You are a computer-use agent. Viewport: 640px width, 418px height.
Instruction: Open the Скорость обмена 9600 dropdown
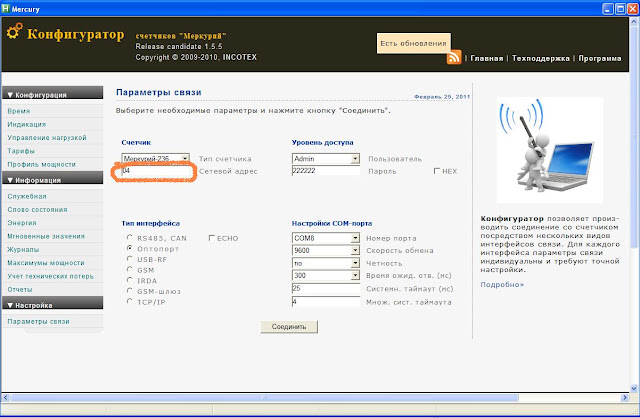[326, 250]
